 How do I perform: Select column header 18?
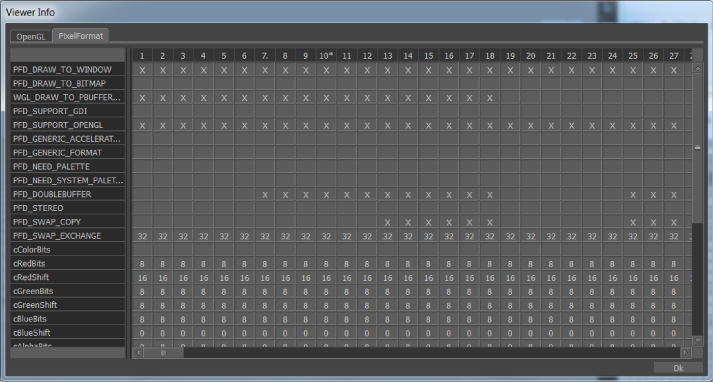490,56
